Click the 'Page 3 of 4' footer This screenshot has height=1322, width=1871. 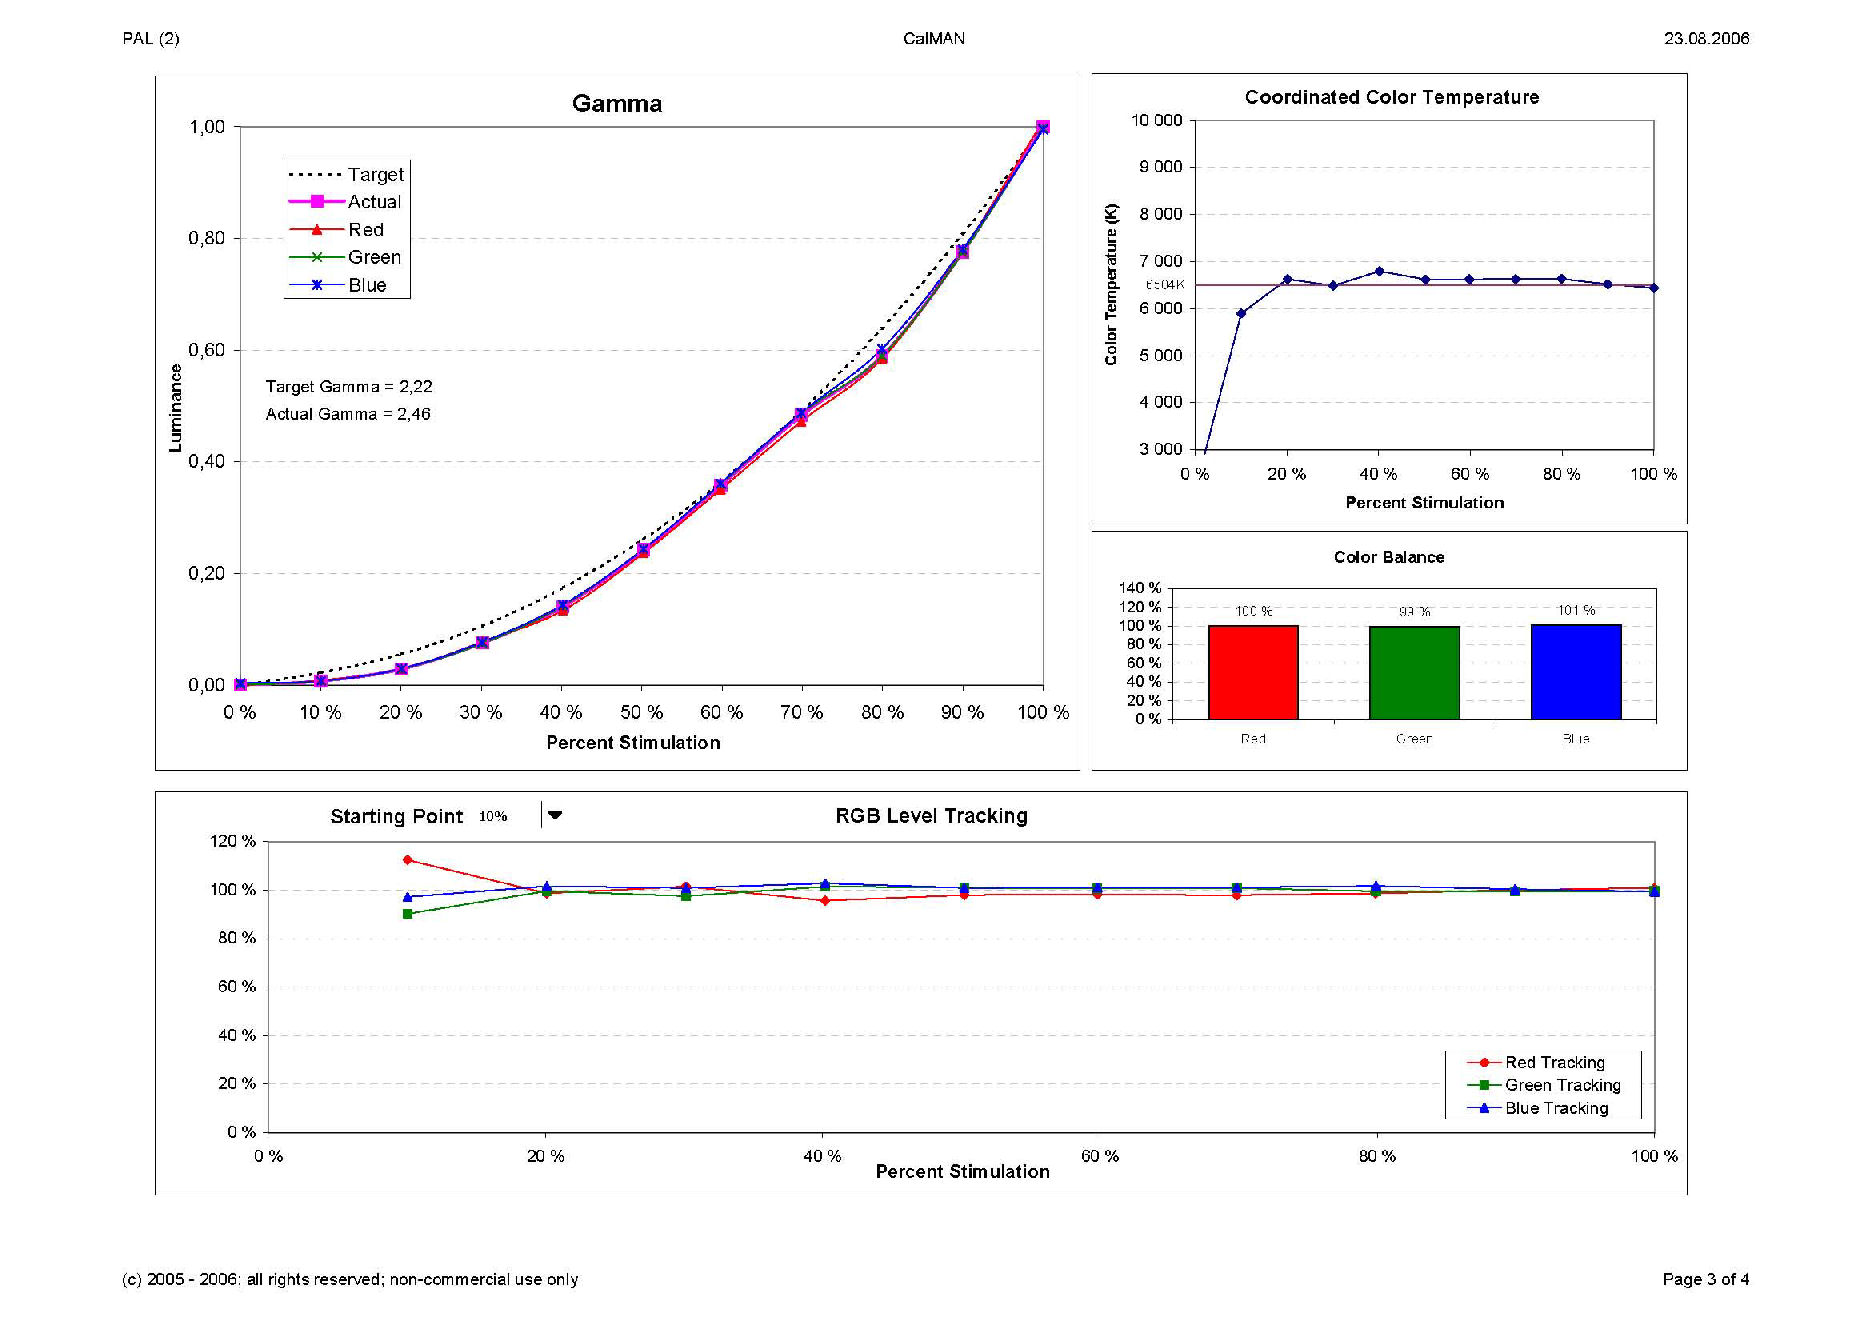pos(1706,1279)
